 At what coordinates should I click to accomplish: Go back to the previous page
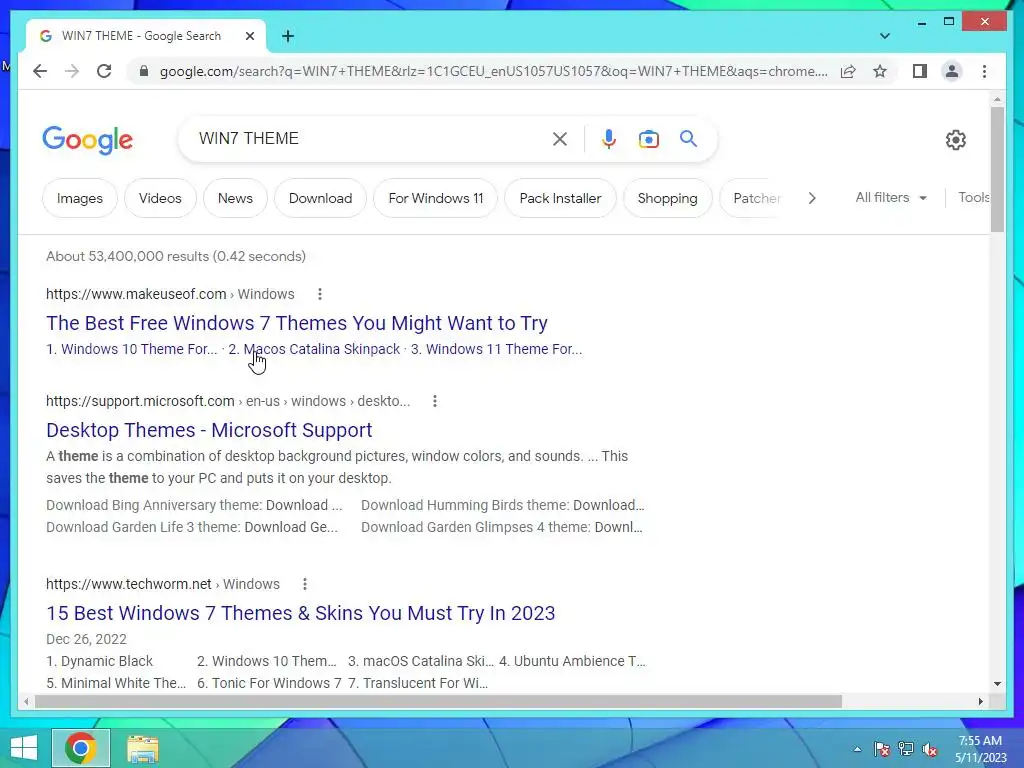(x=40, y=71)
